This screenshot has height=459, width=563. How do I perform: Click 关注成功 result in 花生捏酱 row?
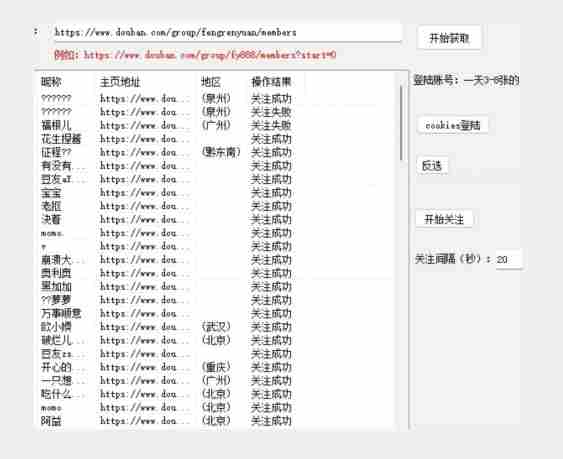[271, 139]
